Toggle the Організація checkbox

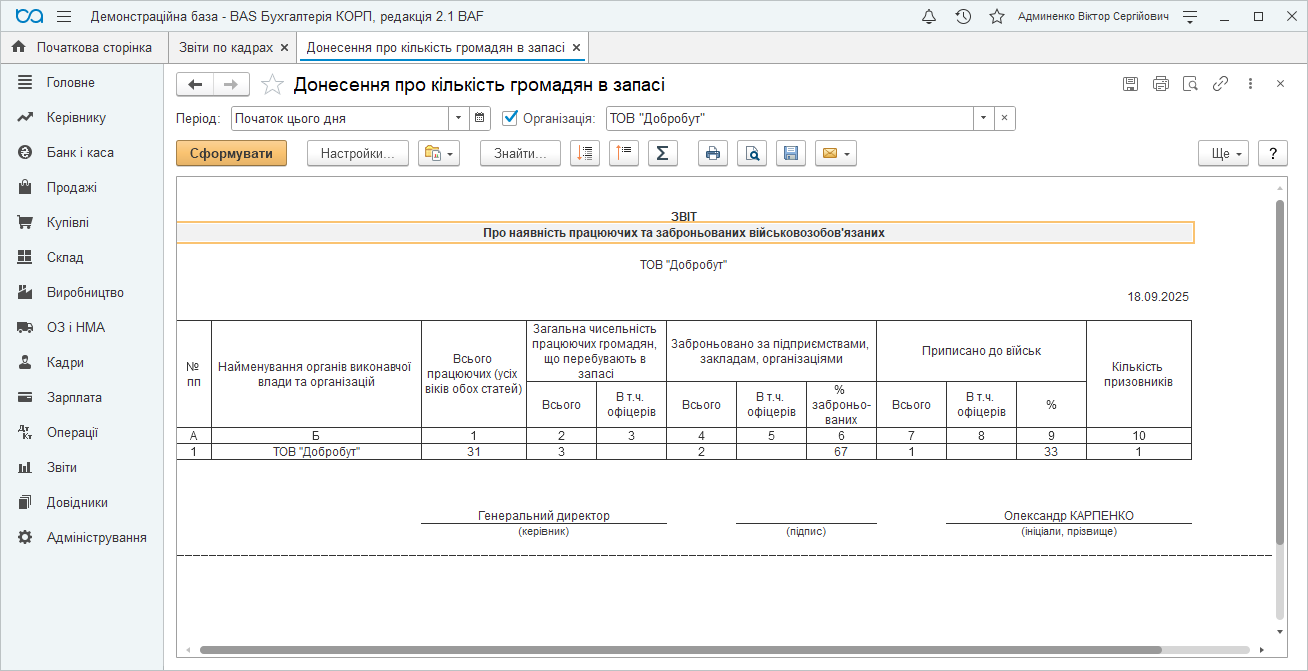(x=510, y=118)
